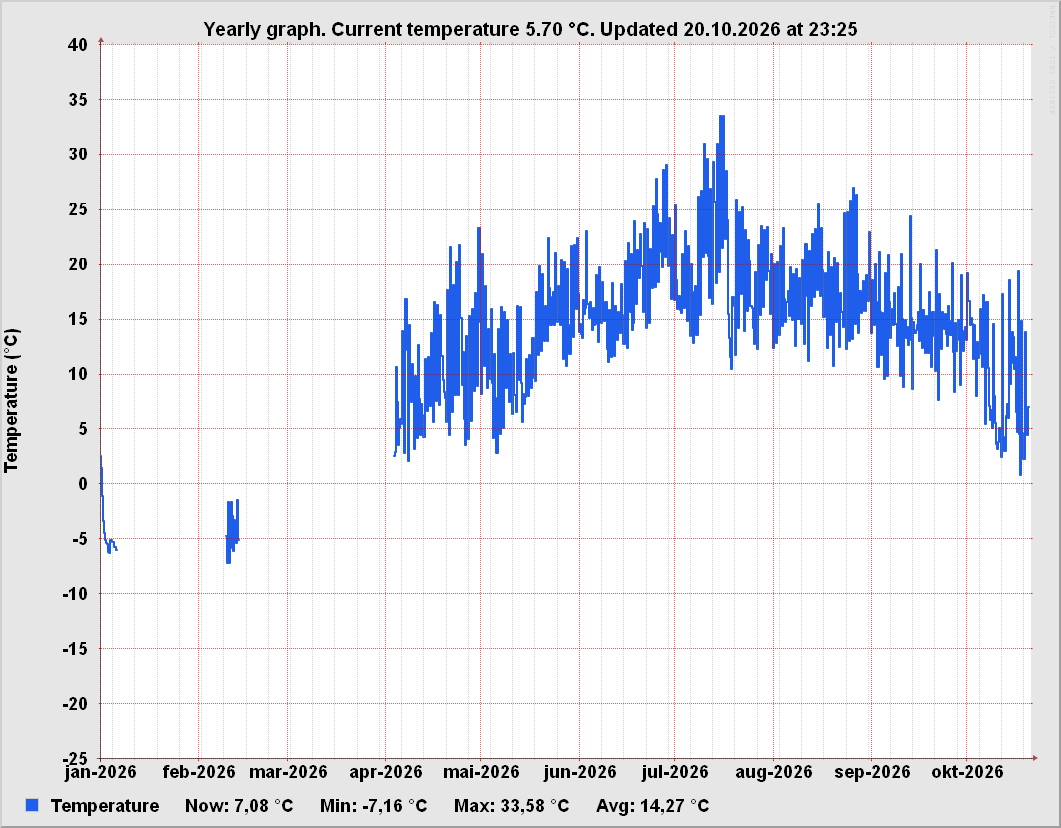Click the '35' y-axis label
The image size is (1061, 828).
coord(78,99)
